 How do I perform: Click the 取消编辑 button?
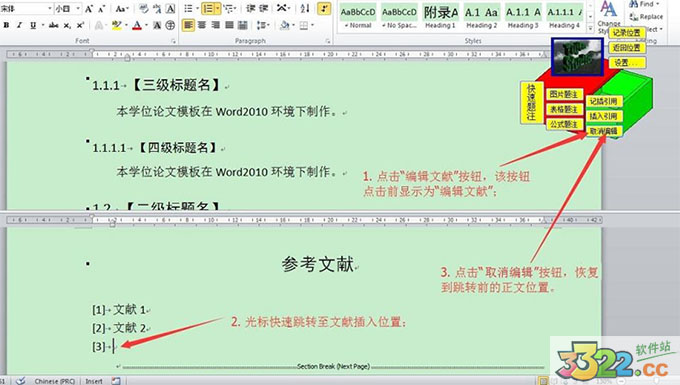[x=603, y=131]
